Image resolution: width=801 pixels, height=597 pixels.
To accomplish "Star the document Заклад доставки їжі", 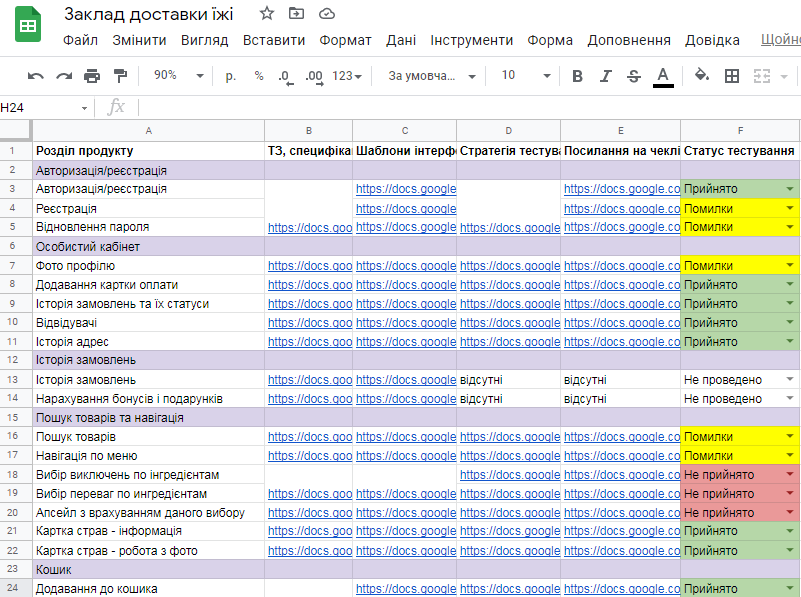I will click(267, 13).
